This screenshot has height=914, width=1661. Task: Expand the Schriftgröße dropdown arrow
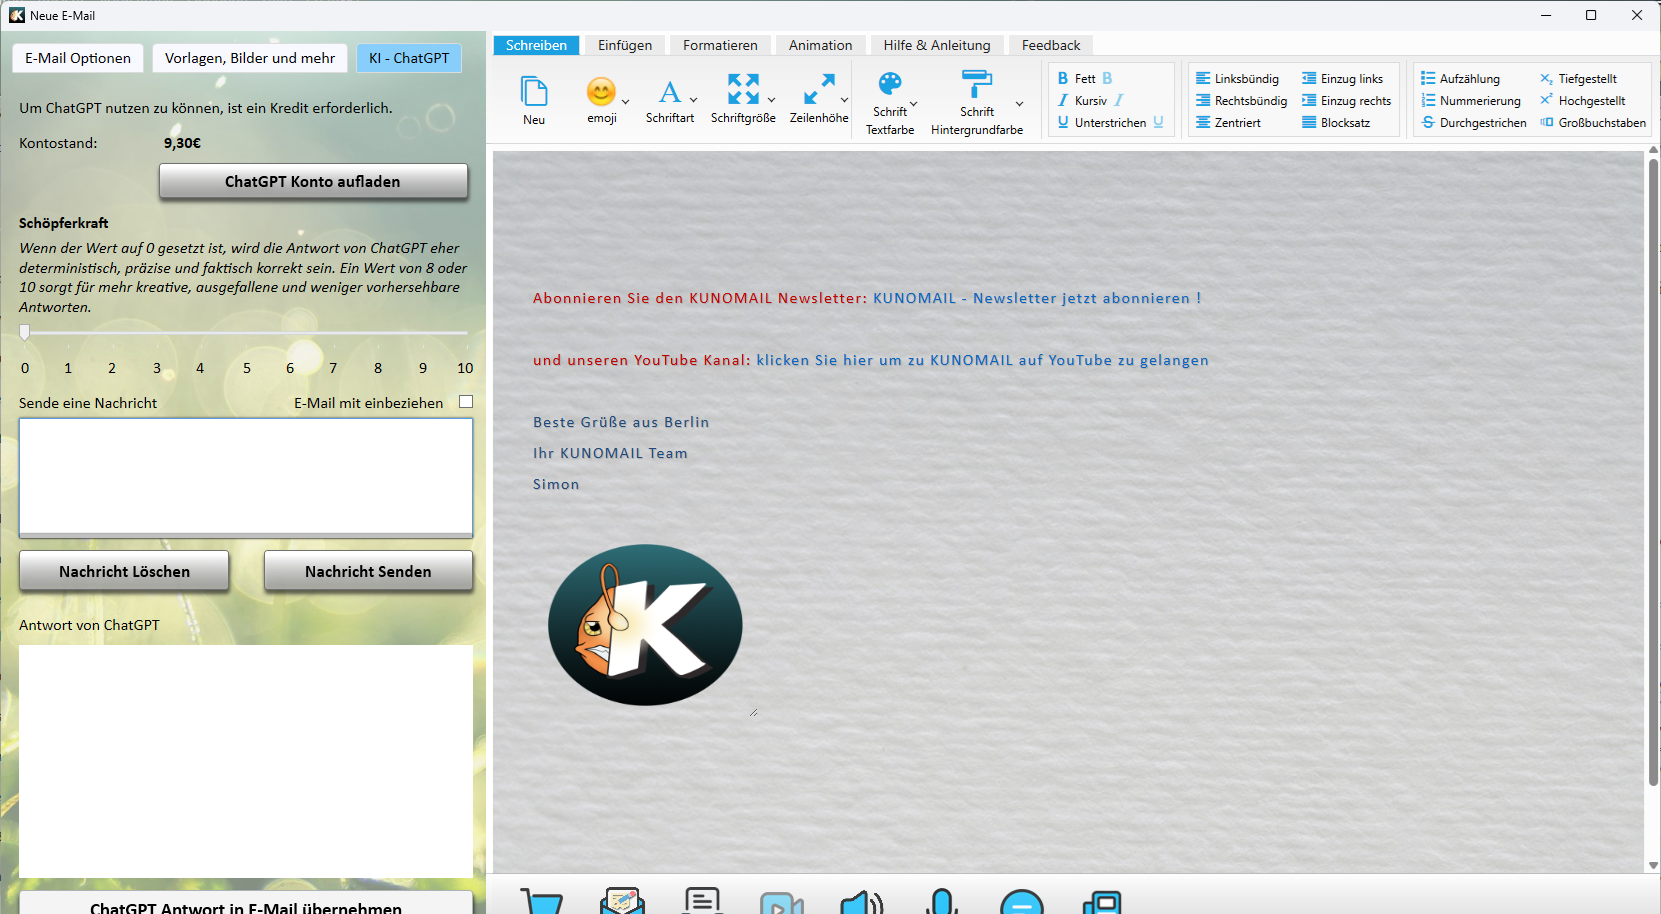771,99
